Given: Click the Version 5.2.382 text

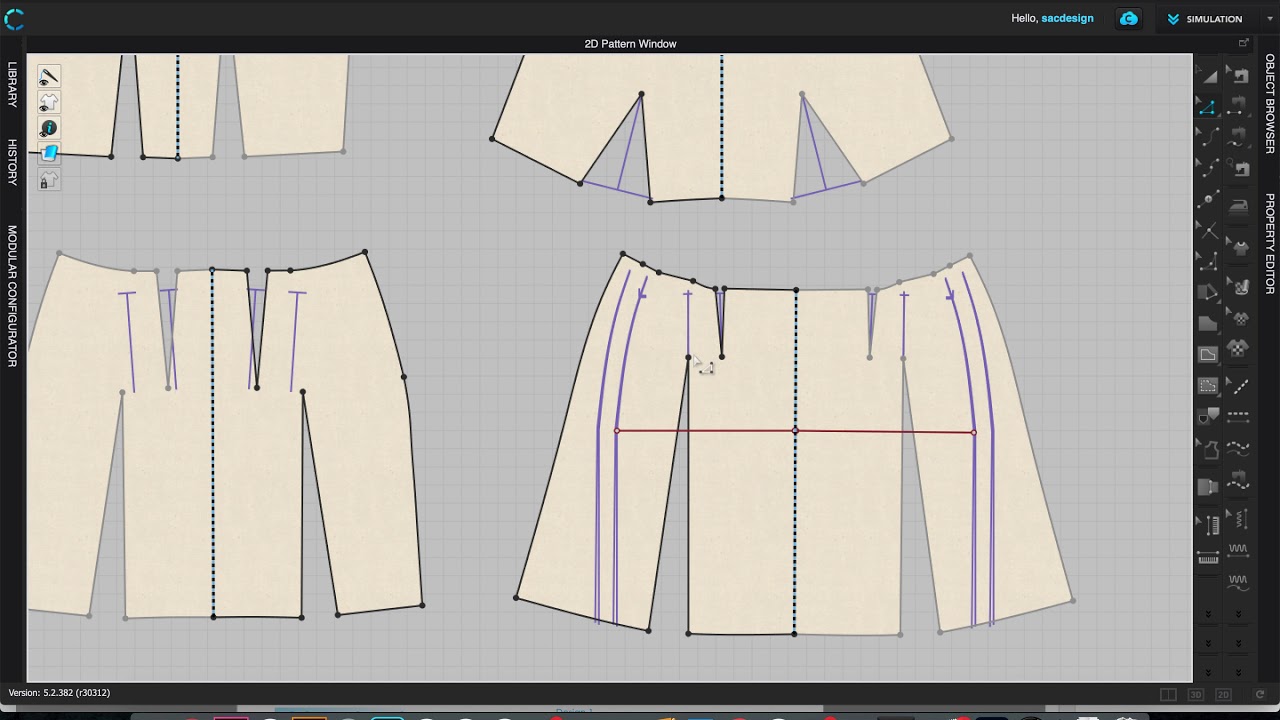Looking at the screenshot, I should pos(59,692).
